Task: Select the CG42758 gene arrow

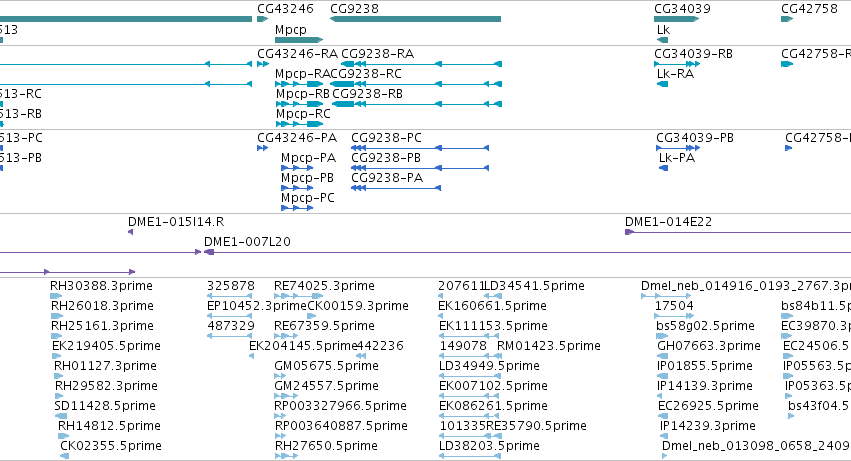Action: (x=787, y=20)
